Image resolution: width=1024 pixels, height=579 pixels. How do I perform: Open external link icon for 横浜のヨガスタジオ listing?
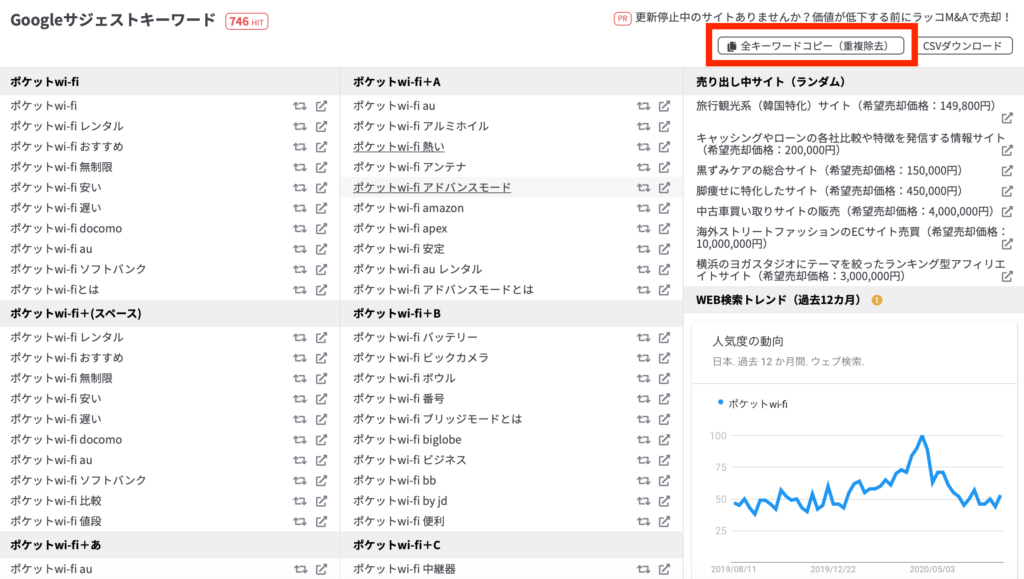click(1007, 276)
